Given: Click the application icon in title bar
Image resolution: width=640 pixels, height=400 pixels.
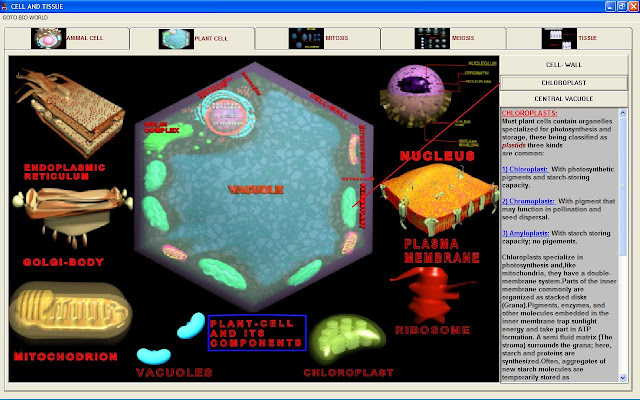Looking at the screenshot, I should point(4,6).
